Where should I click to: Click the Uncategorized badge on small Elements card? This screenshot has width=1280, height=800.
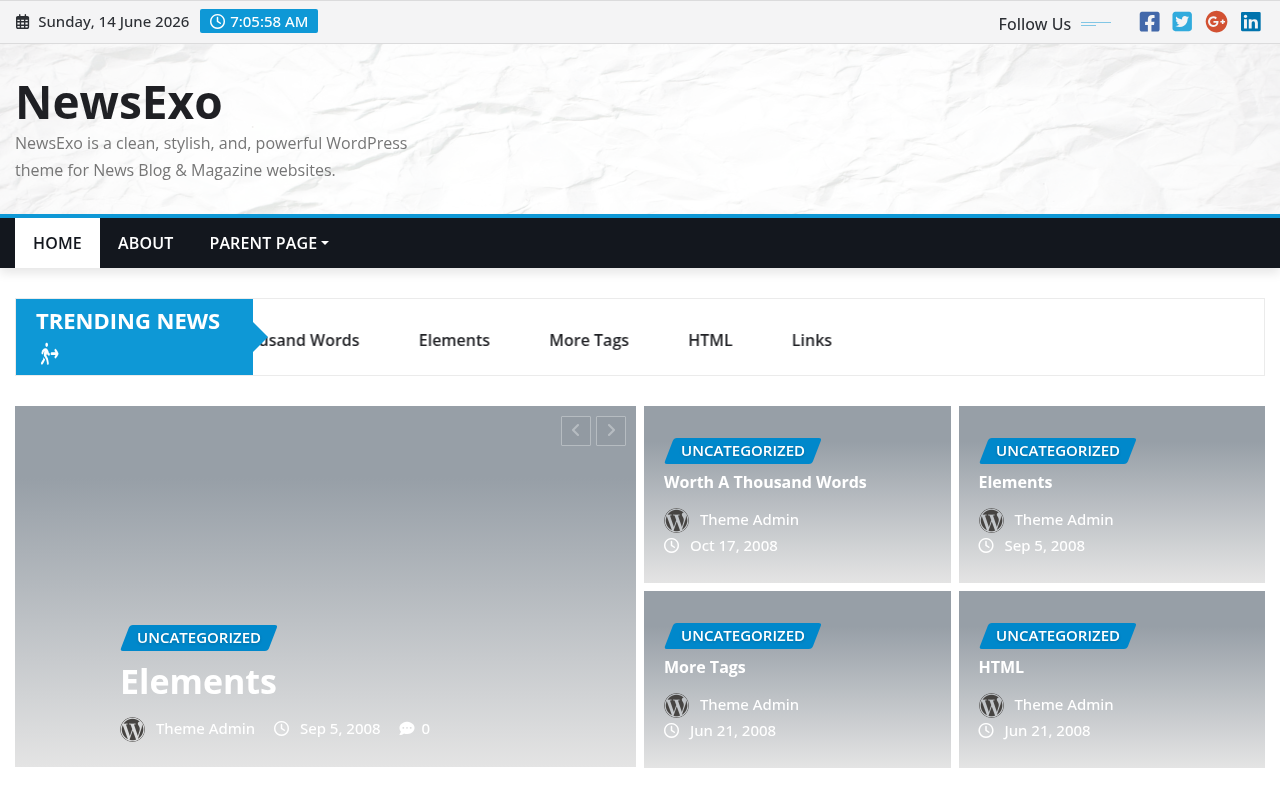[x=1058, y=451]
